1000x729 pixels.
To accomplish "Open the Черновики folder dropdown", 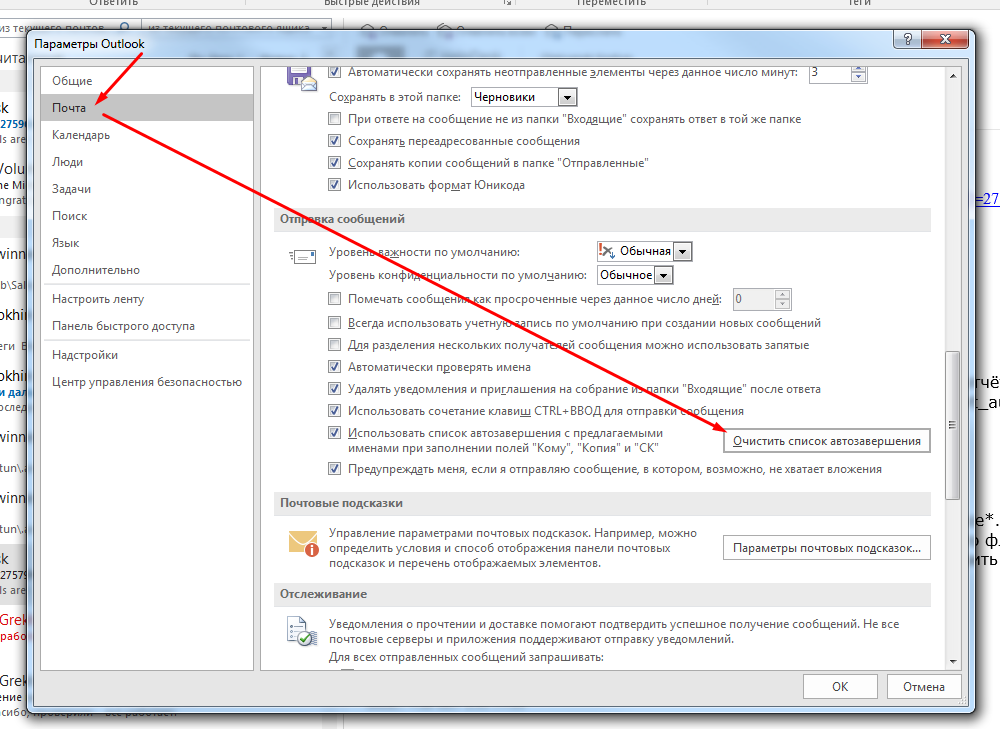I will coord(567,98).
